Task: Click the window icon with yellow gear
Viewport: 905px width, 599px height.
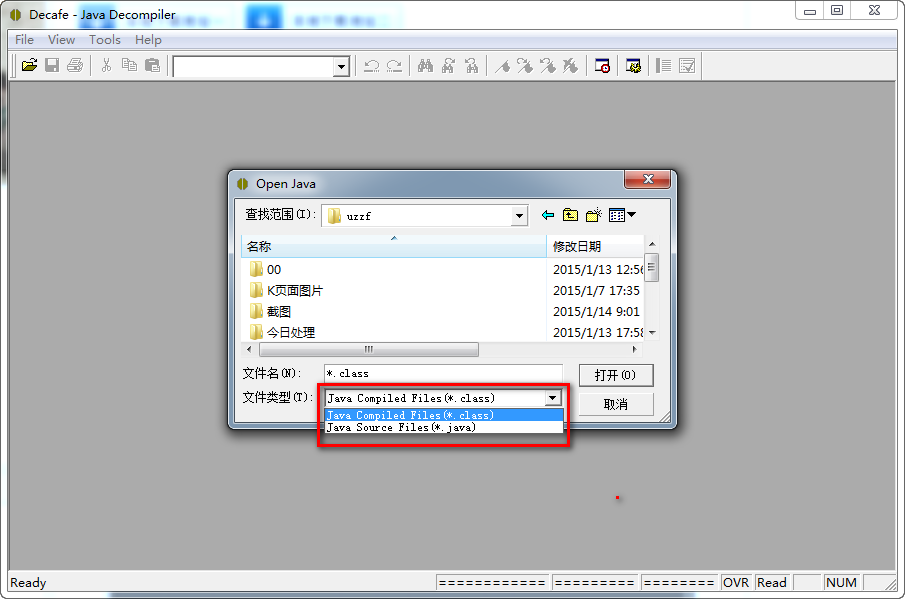Action: (633, 66)
